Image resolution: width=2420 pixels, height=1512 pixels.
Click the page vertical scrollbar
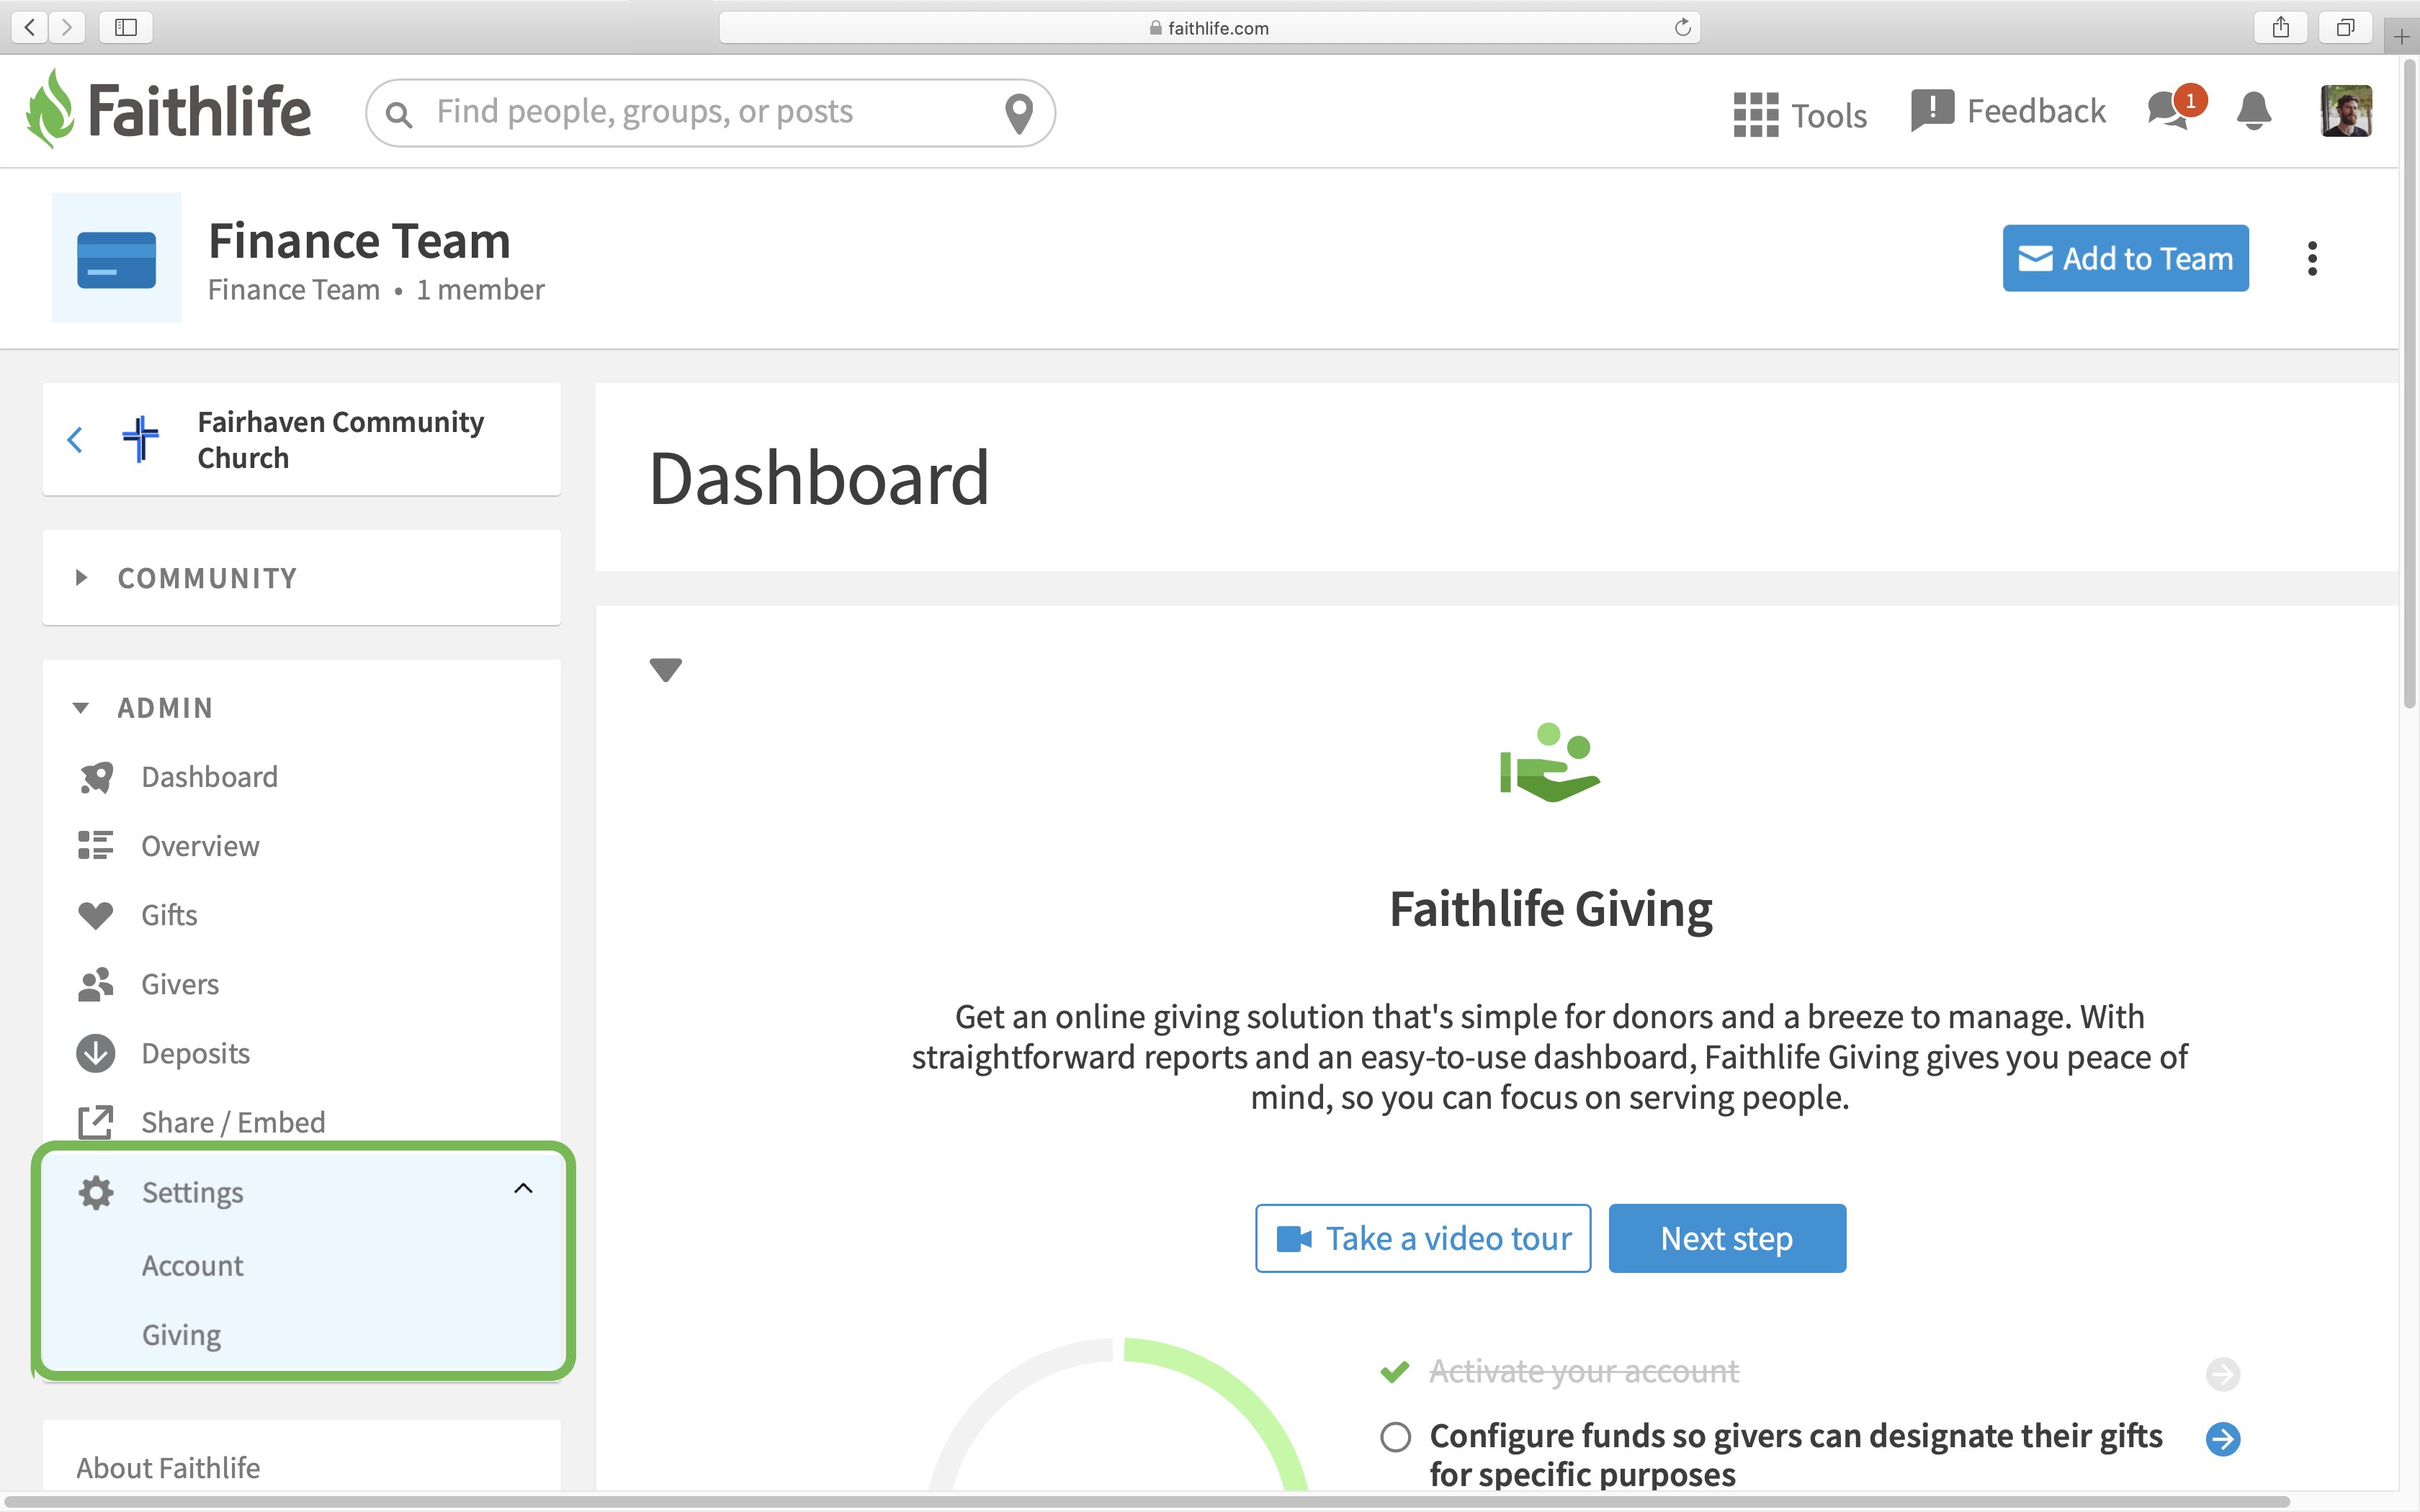click(2409, 385)
